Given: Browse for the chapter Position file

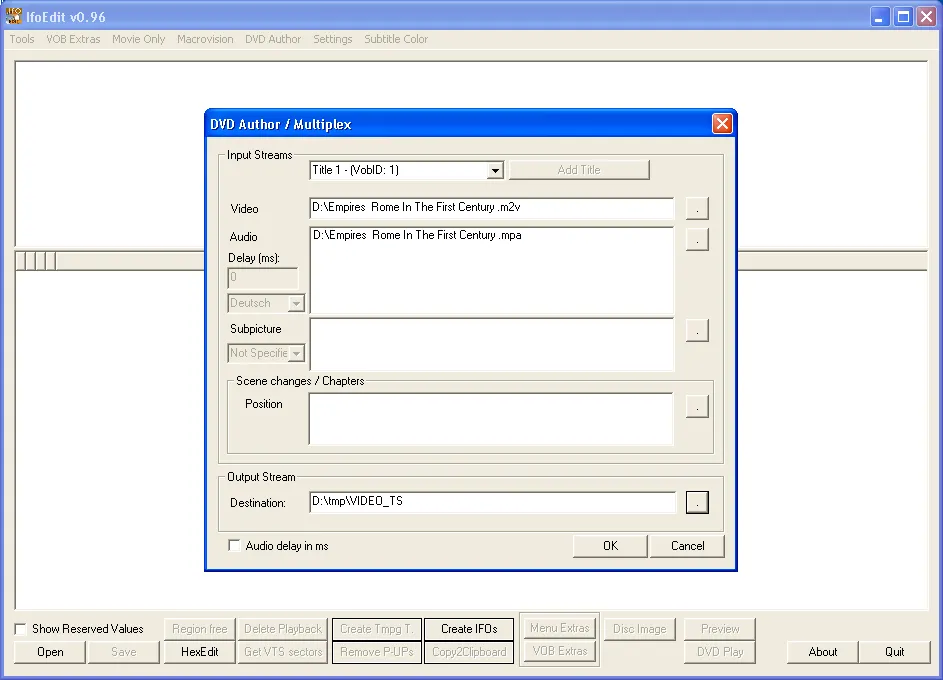Looking at the screenshot, I should point(697,406).
